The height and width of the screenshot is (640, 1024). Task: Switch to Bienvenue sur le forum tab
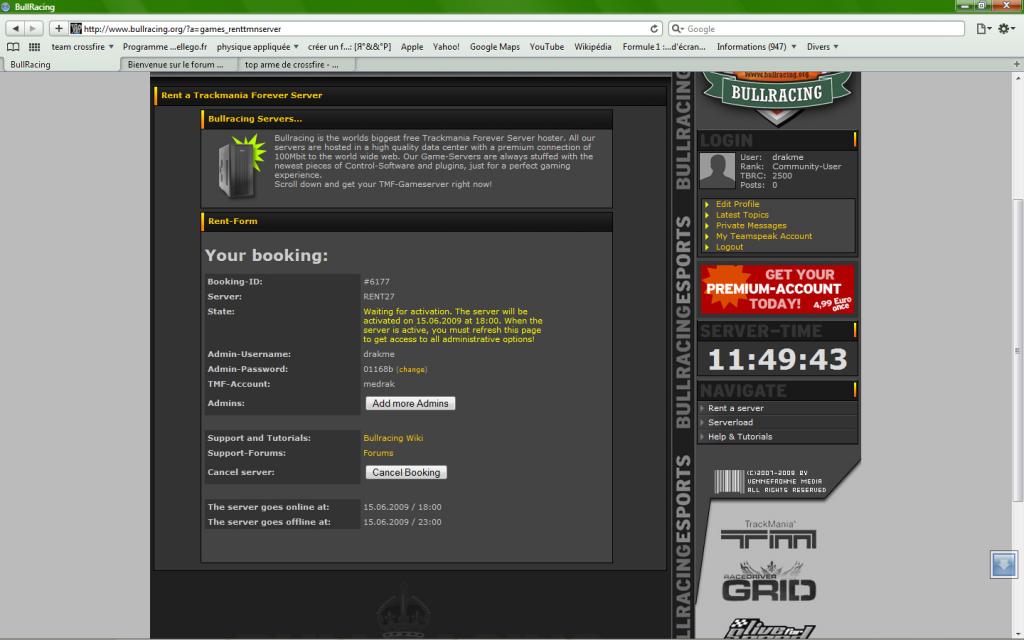[179, 65]
